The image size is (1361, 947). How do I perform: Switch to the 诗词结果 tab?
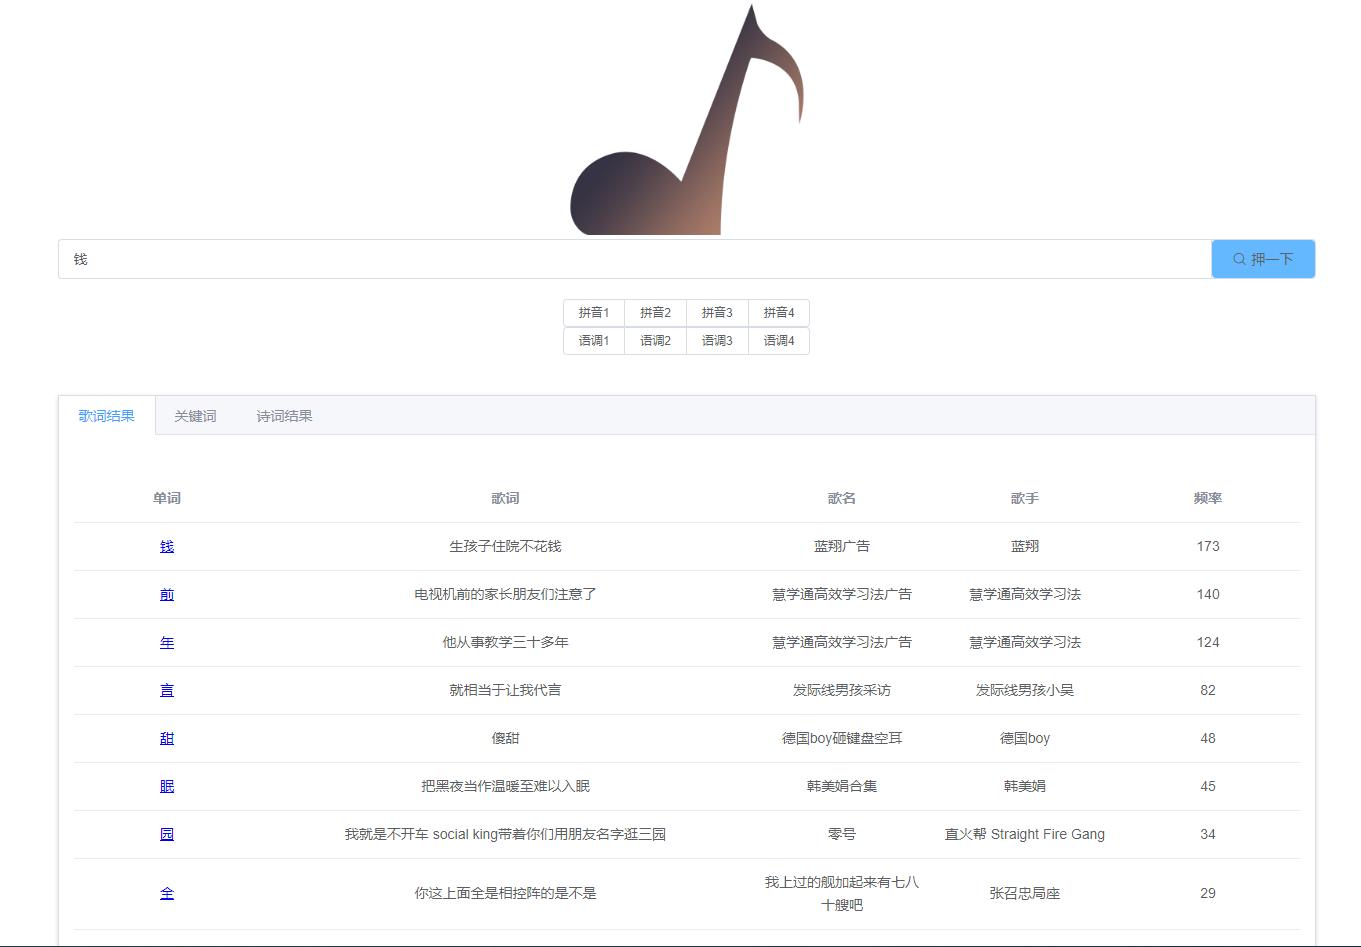point(283,415)
